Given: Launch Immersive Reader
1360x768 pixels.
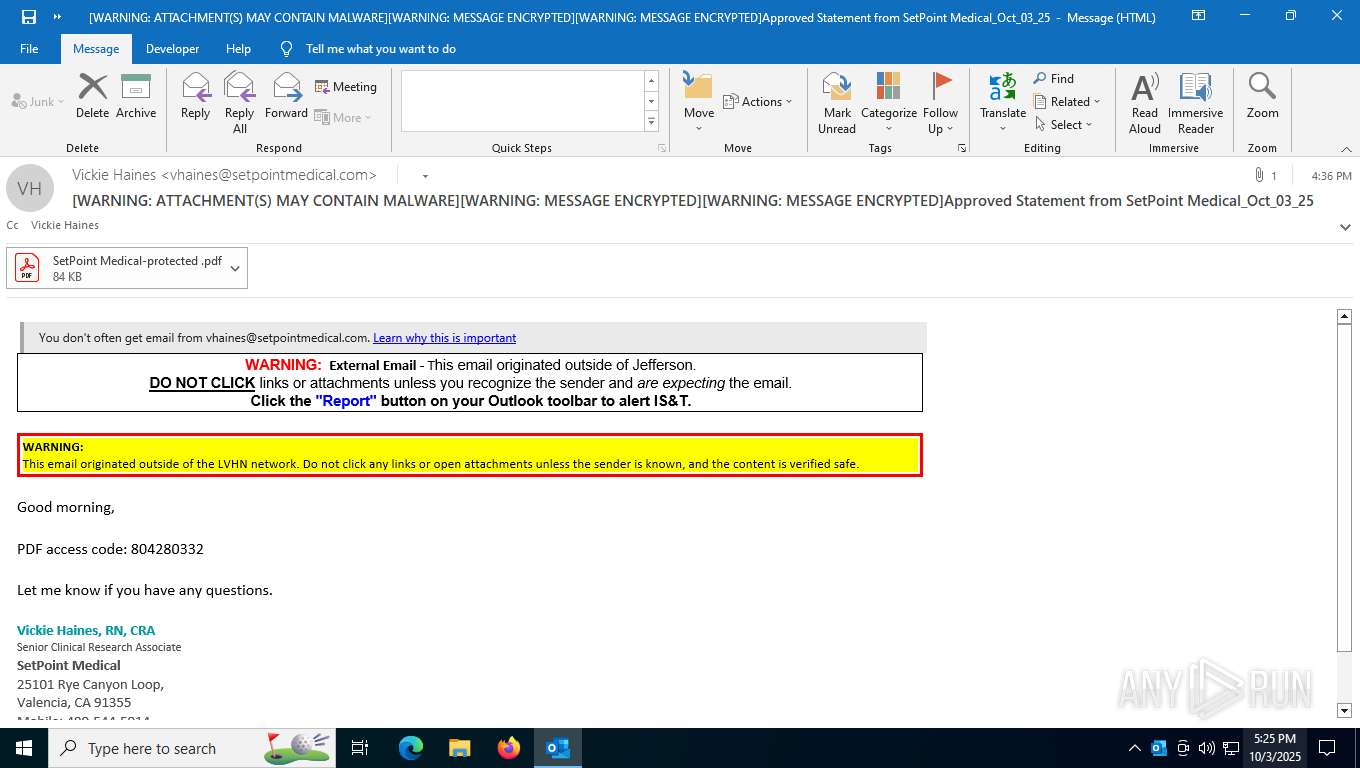Looking at the screenshot, I should click(x=1196, y=103).
